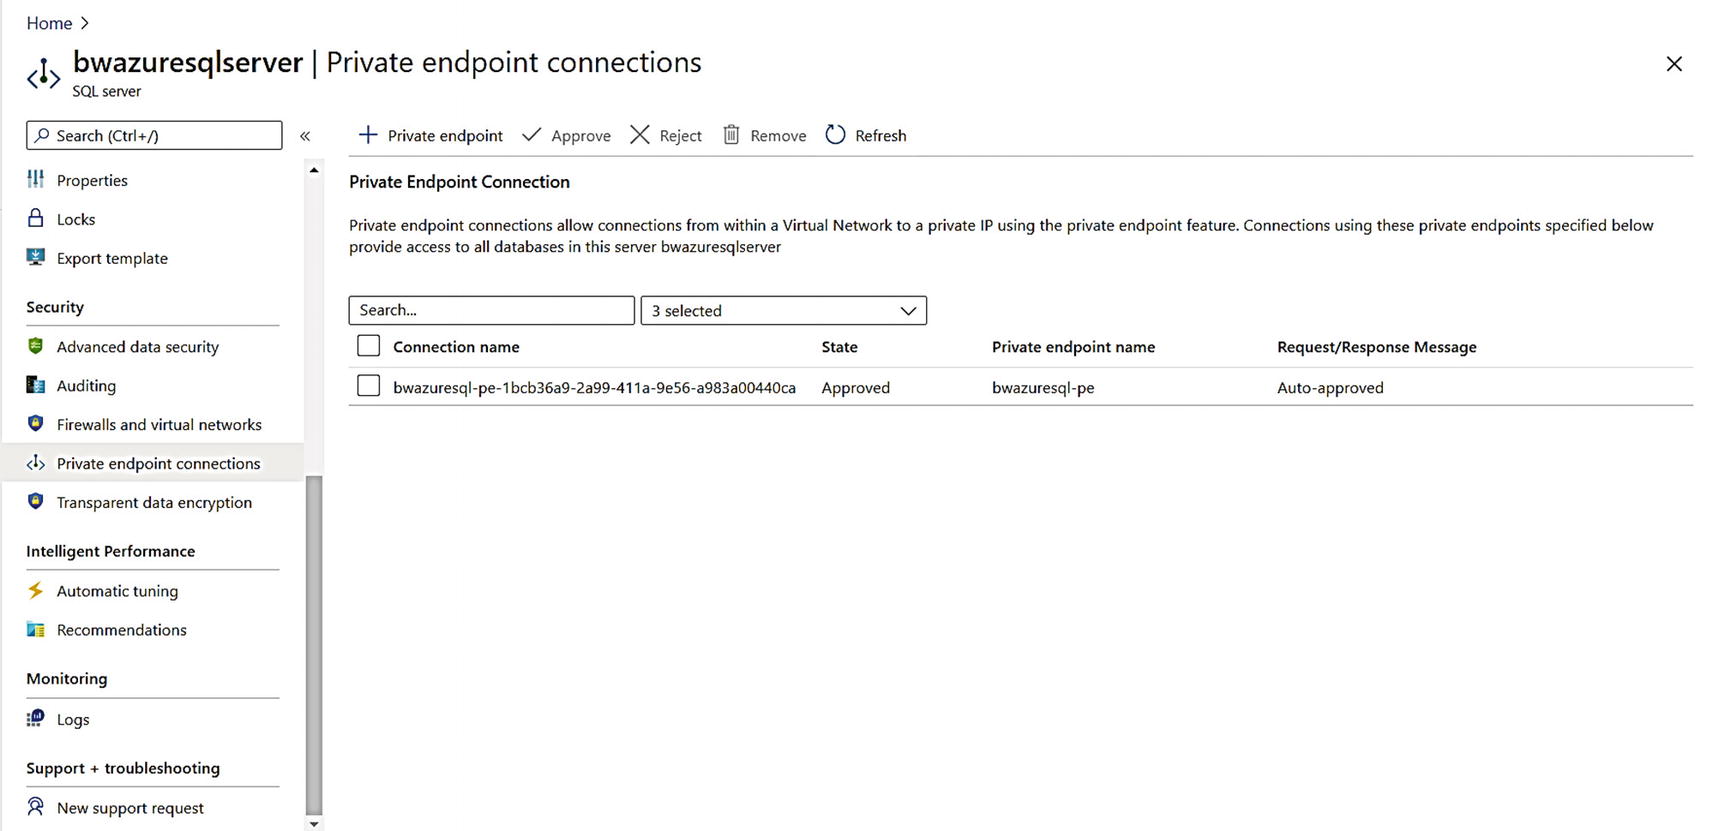Click the Properties sliders icon in sidebar
1713x831 pixels.
click(36, 179)
